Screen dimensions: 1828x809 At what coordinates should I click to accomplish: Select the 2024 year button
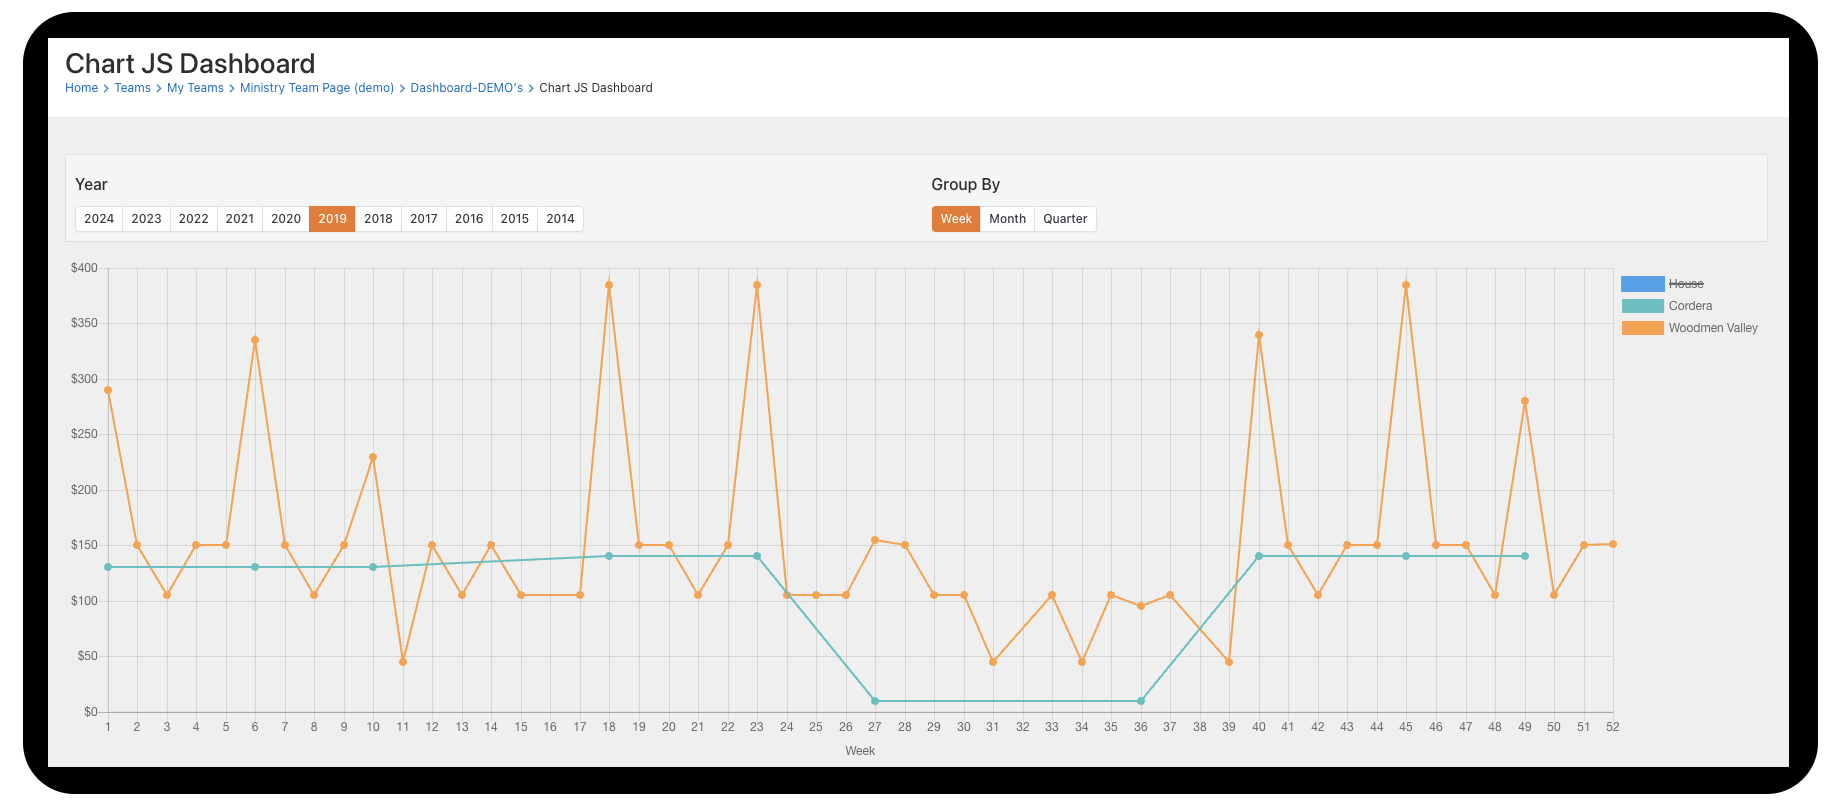[x=99, y=219]
